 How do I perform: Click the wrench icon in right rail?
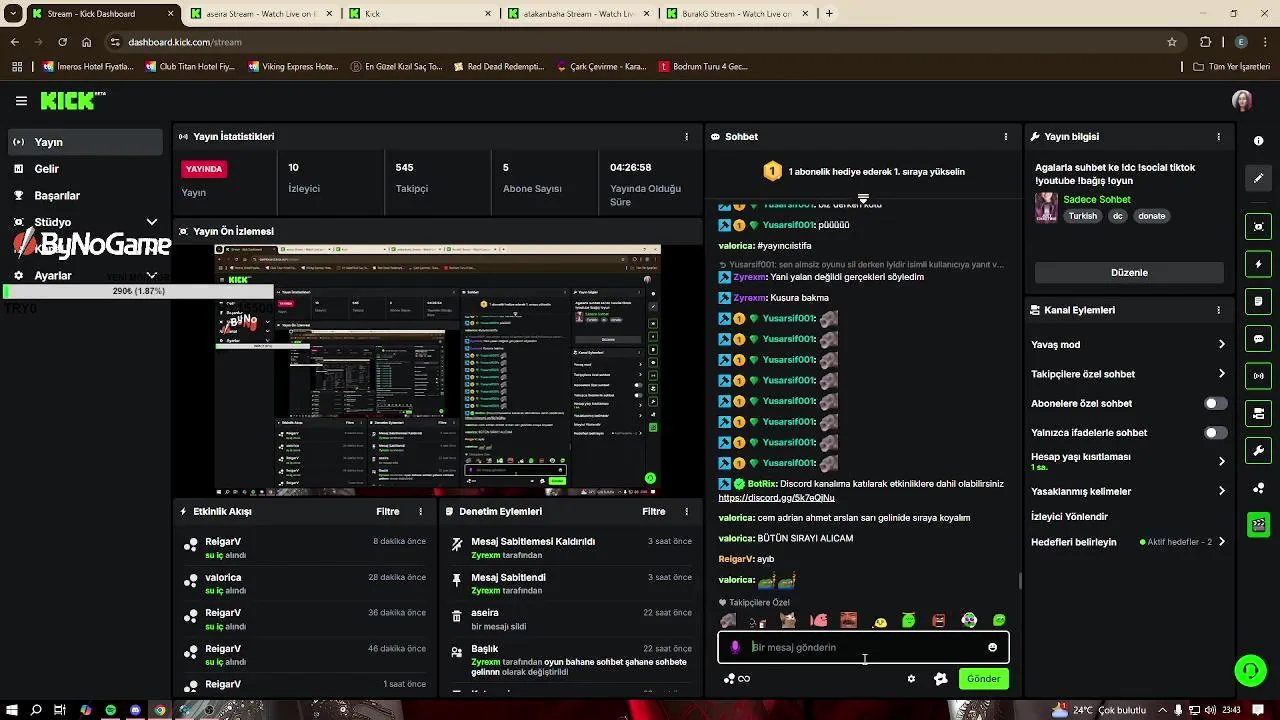(x=1258, y=450)
